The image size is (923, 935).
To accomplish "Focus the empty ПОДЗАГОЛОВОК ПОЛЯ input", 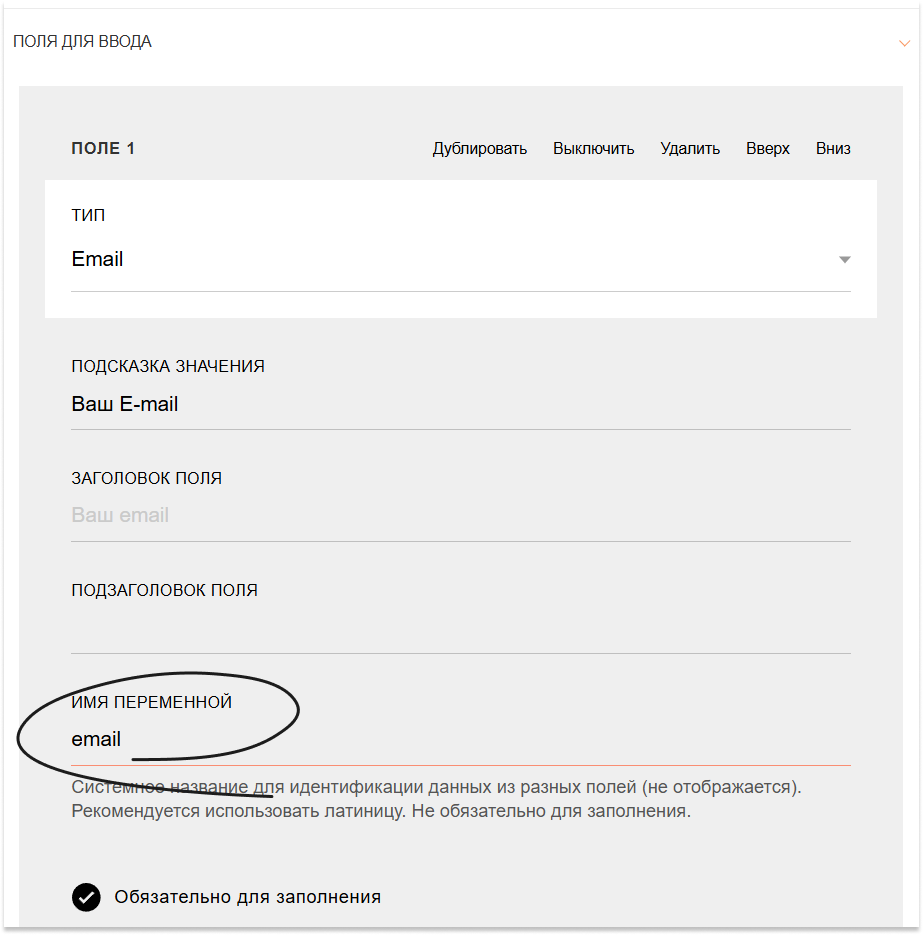I will [461, 627].
